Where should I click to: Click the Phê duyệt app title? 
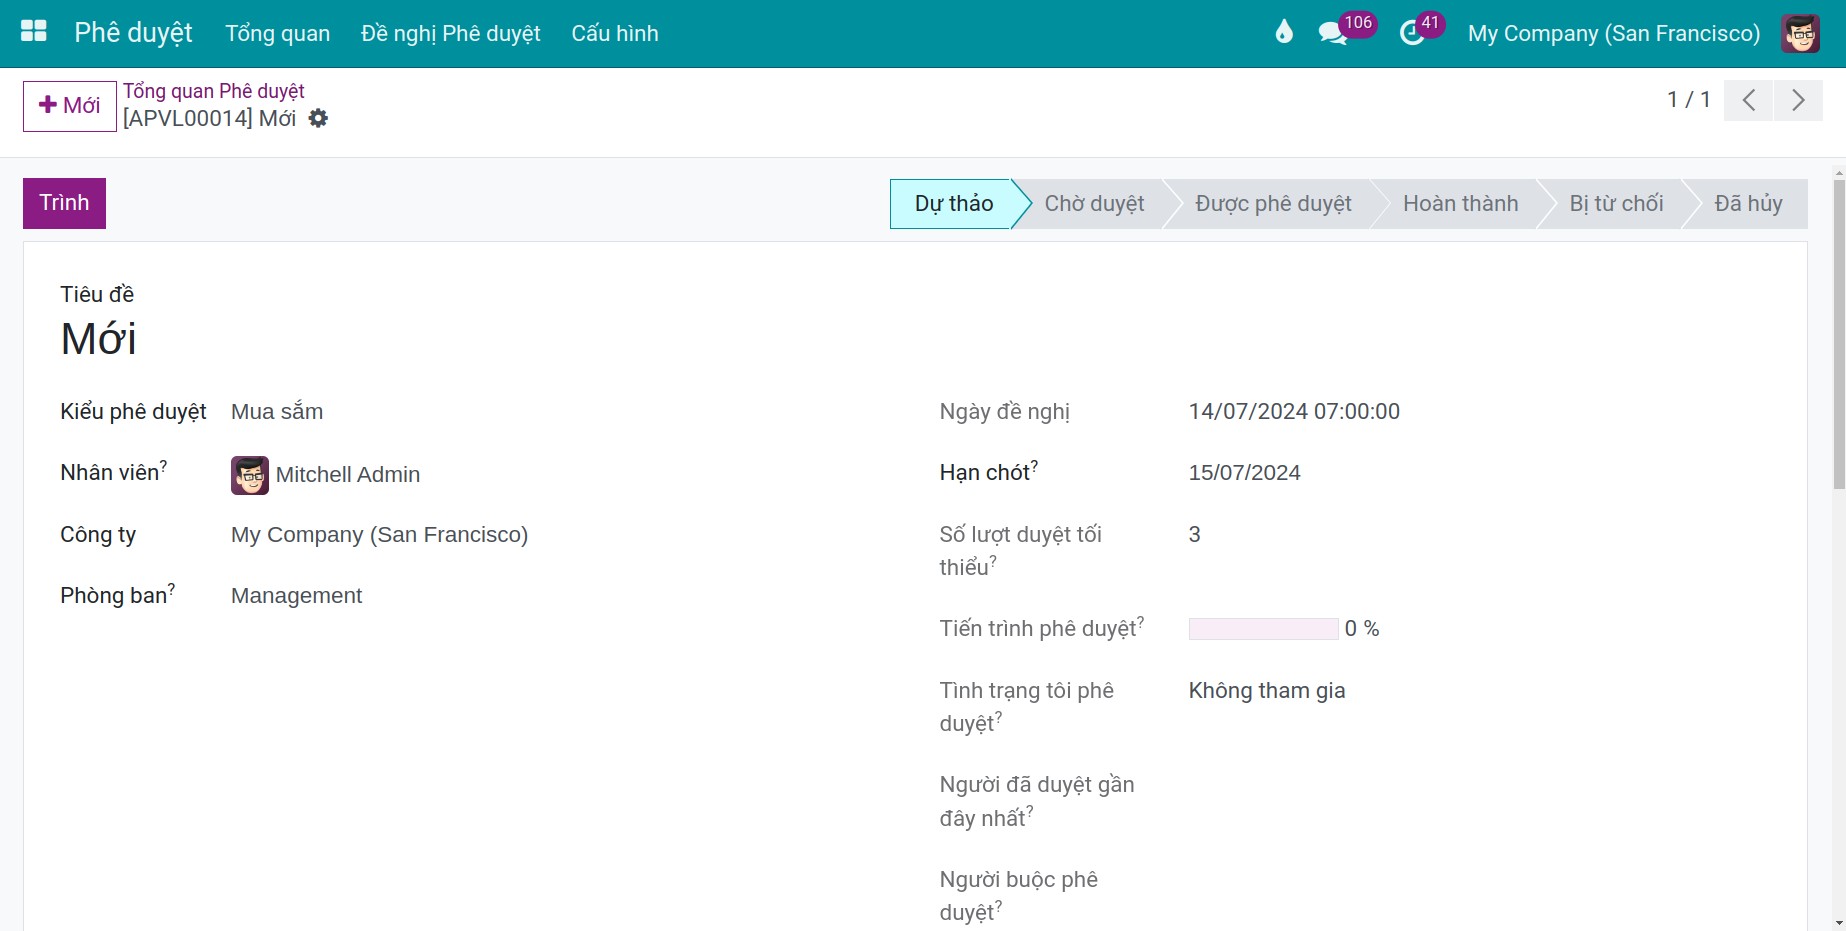134,33
